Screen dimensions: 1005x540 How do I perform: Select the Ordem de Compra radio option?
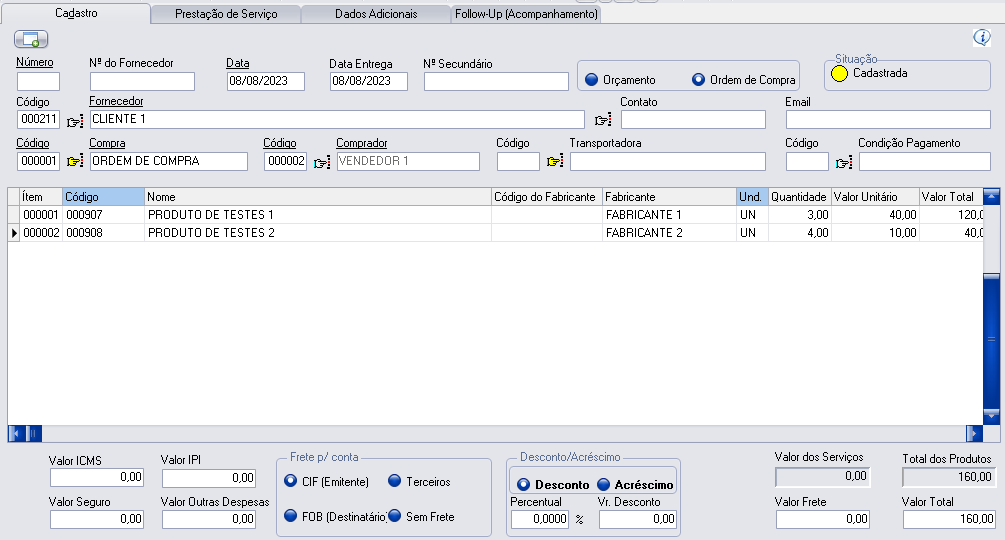pos(698,80)
